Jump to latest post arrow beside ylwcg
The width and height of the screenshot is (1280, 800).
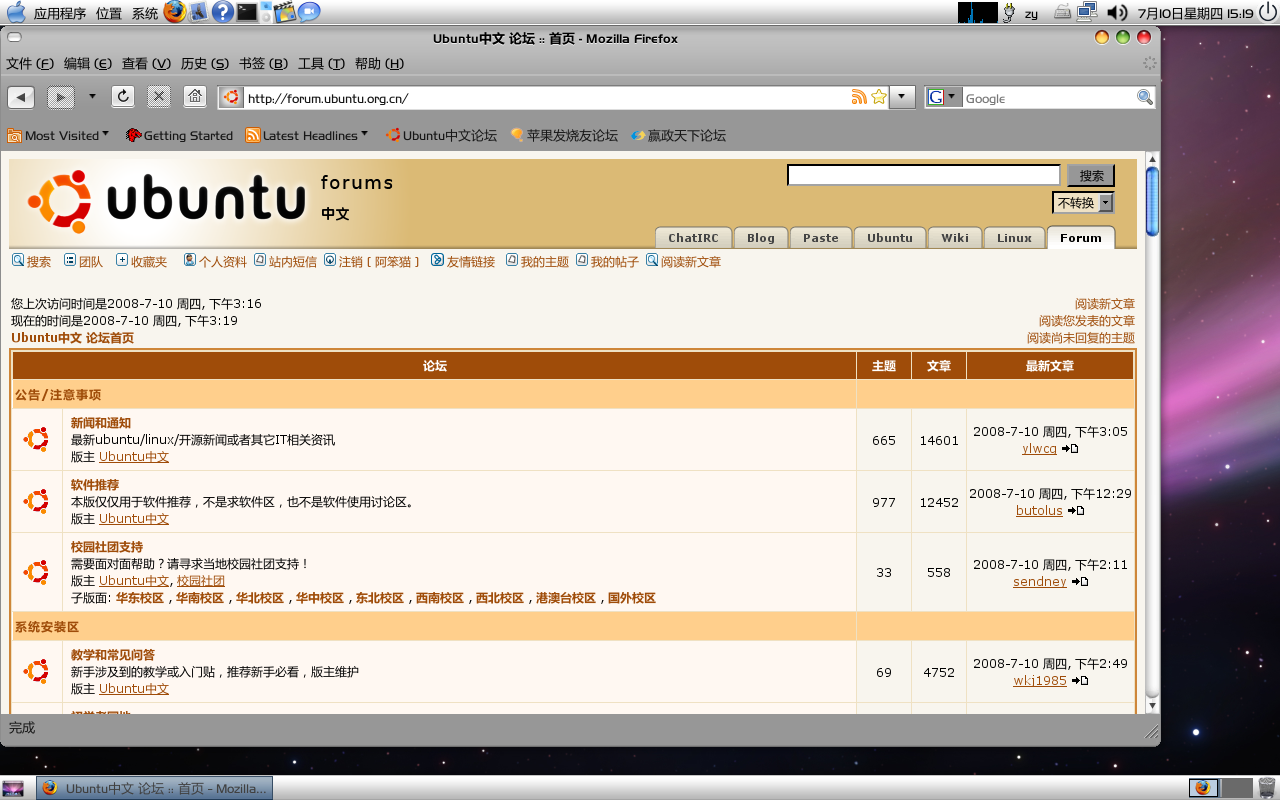[1070, 449]
